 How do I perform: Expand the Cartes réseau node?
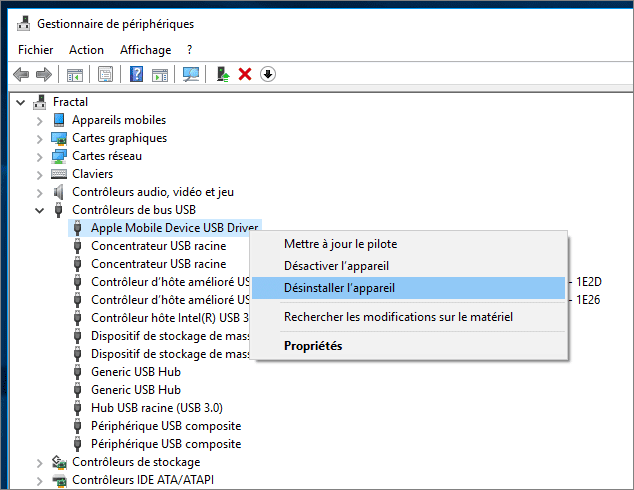tap(40, 156)
